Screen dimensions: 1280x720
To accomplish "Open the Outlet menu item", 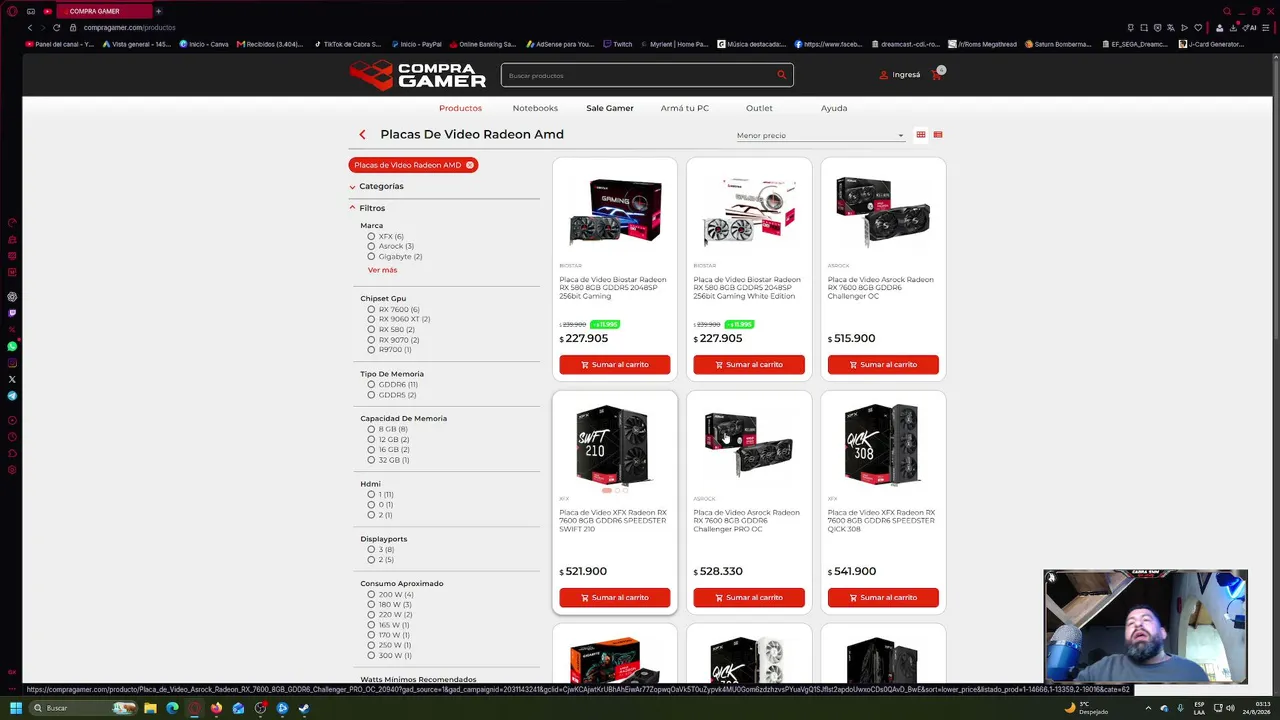I will pos(759,108).
